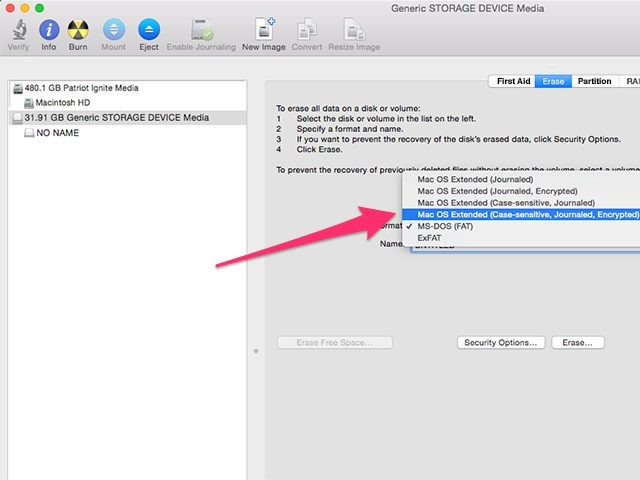Click the Convert toolbar icon
640x480 pixels.
tap(307, 29)
